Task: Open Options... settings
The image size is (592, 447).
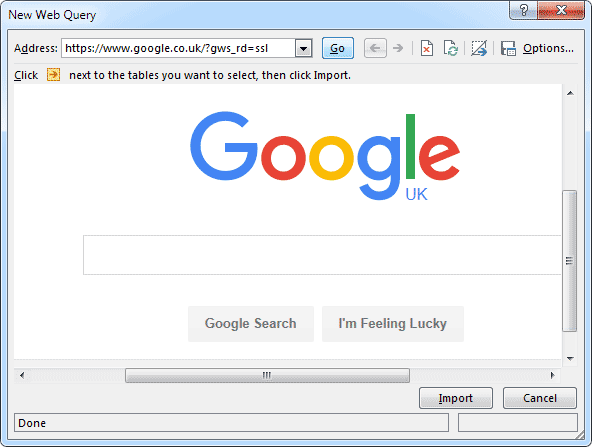Action: (x=548, y=48)
